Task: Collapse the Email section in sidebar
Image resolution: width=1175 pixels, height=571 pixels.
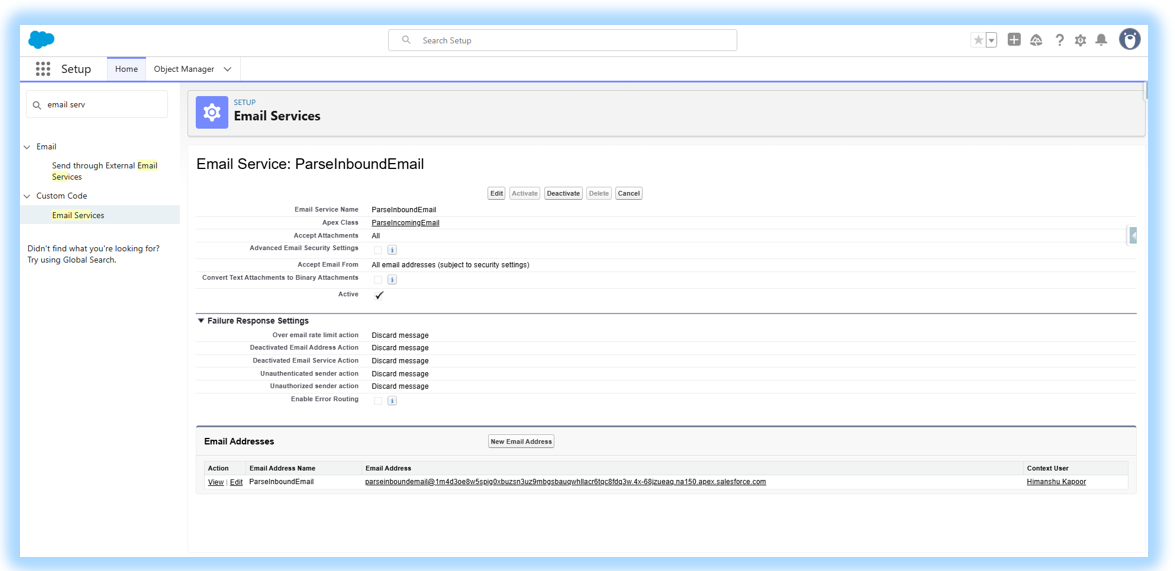Action: 28,147
